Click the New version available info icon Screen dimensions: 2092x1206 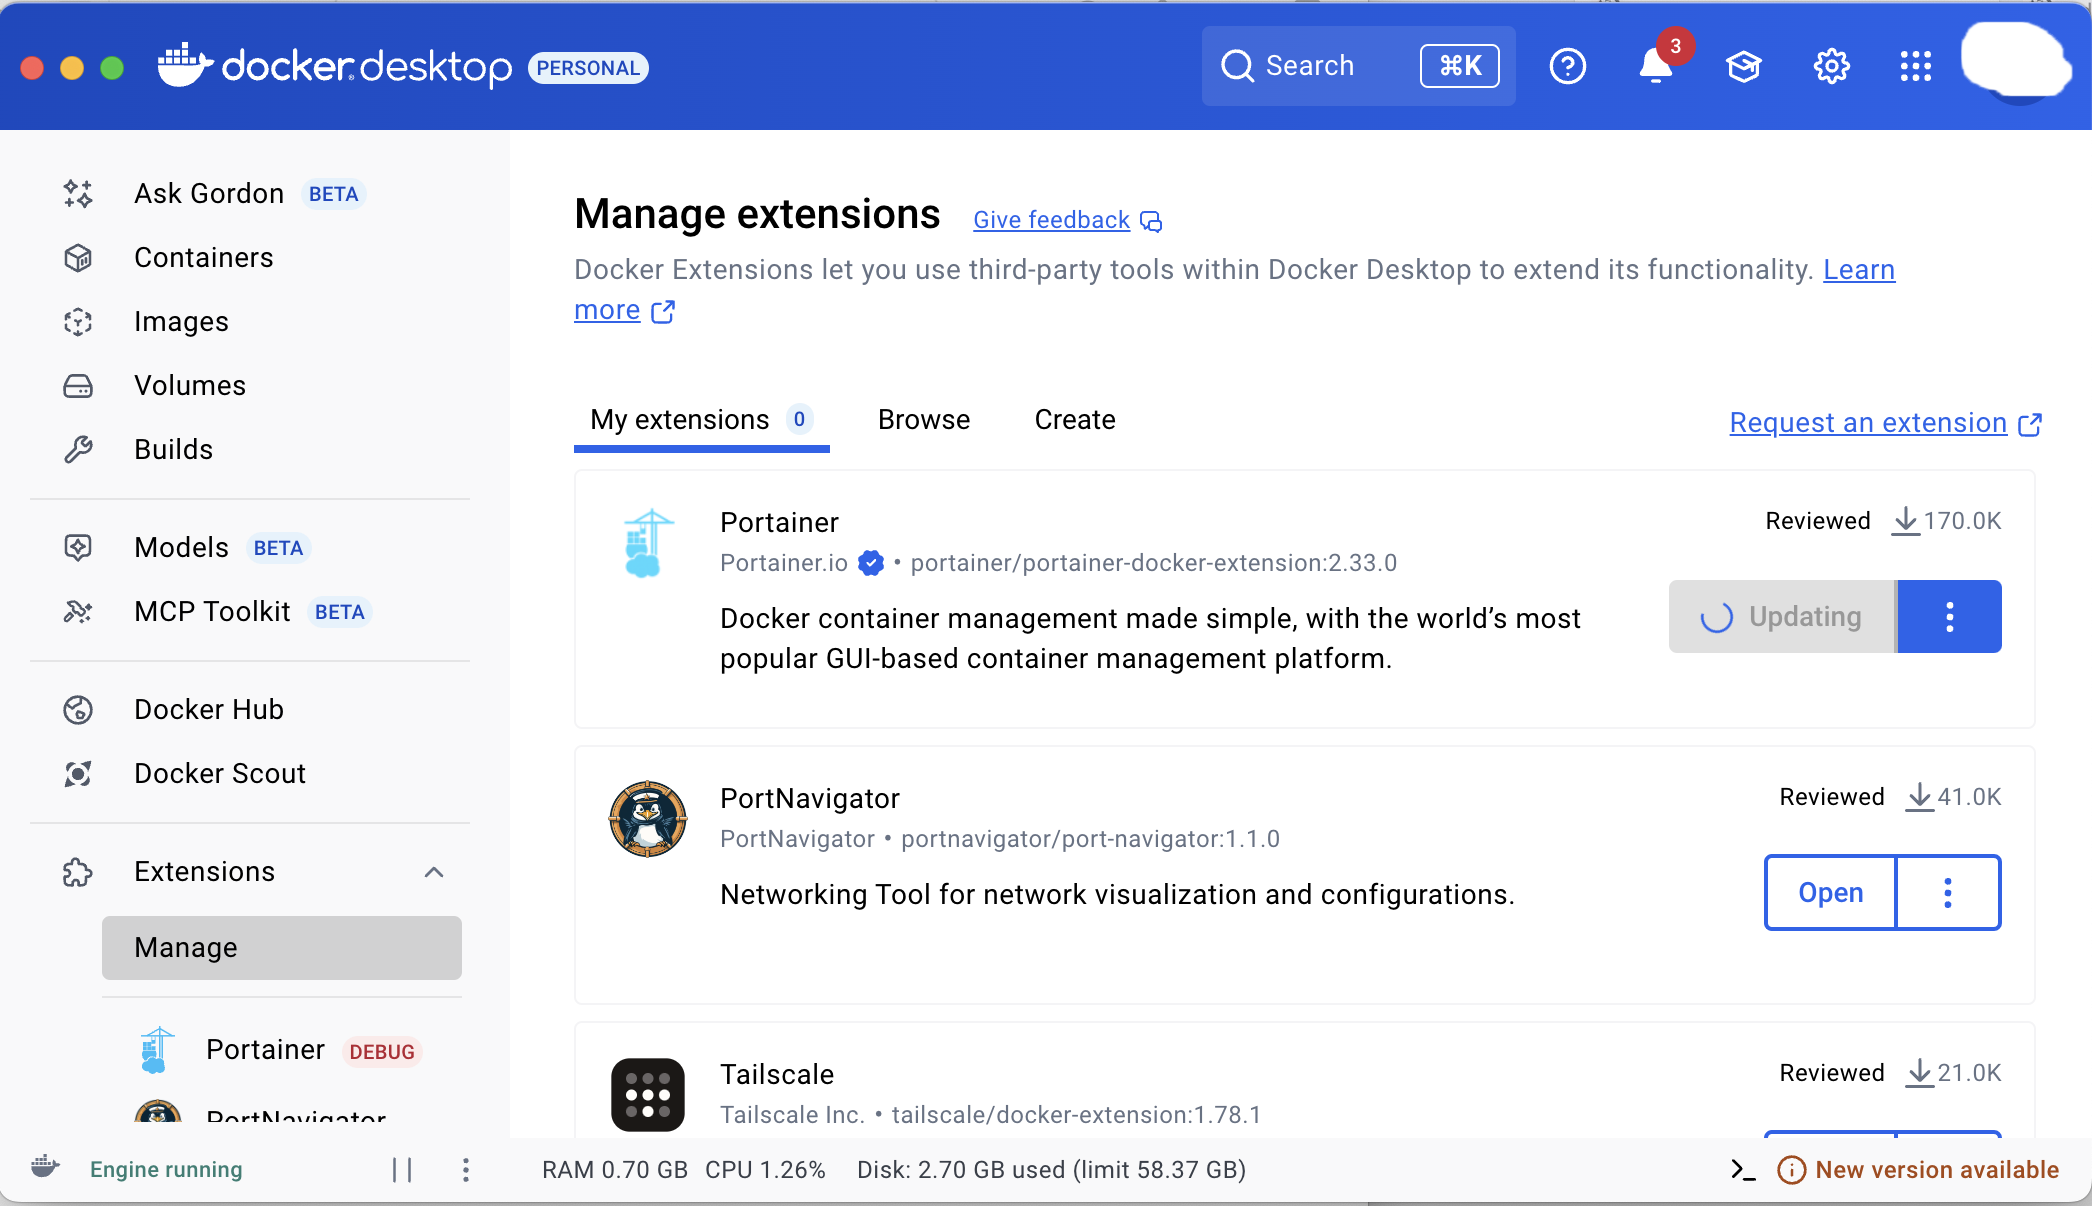click(x=1791, y=1169)
